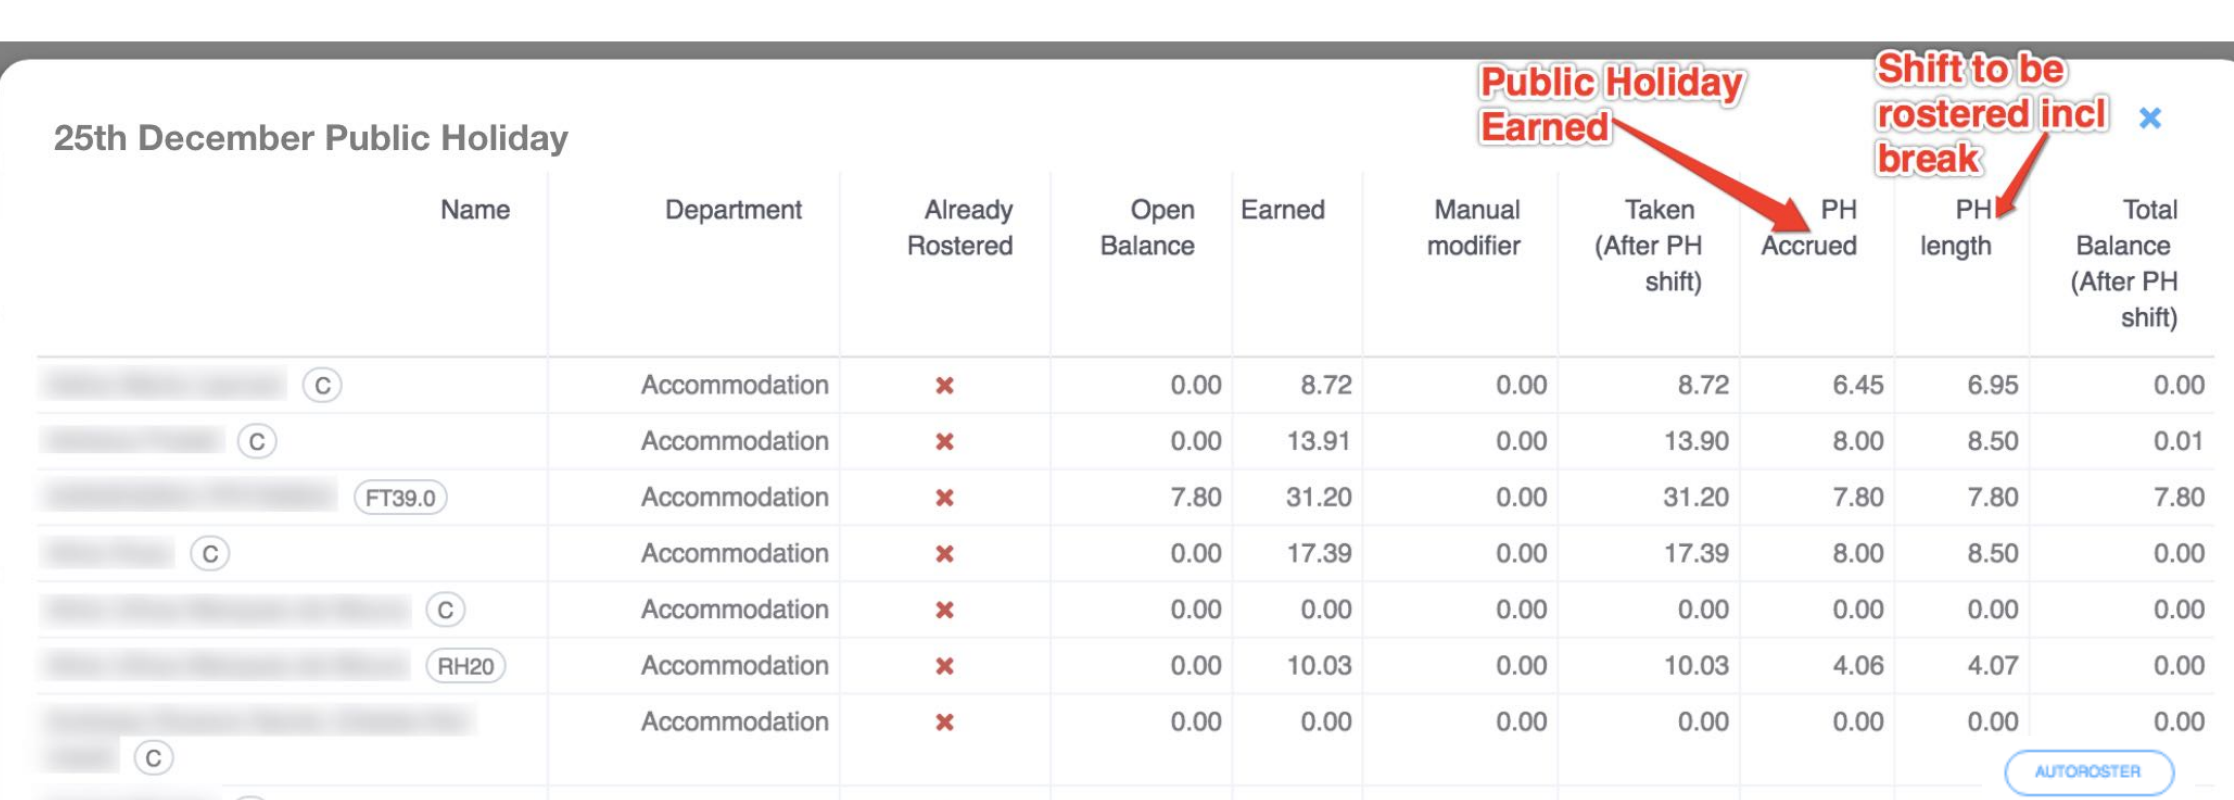Click red X in the row with 17.39 earned

[944, 553]
